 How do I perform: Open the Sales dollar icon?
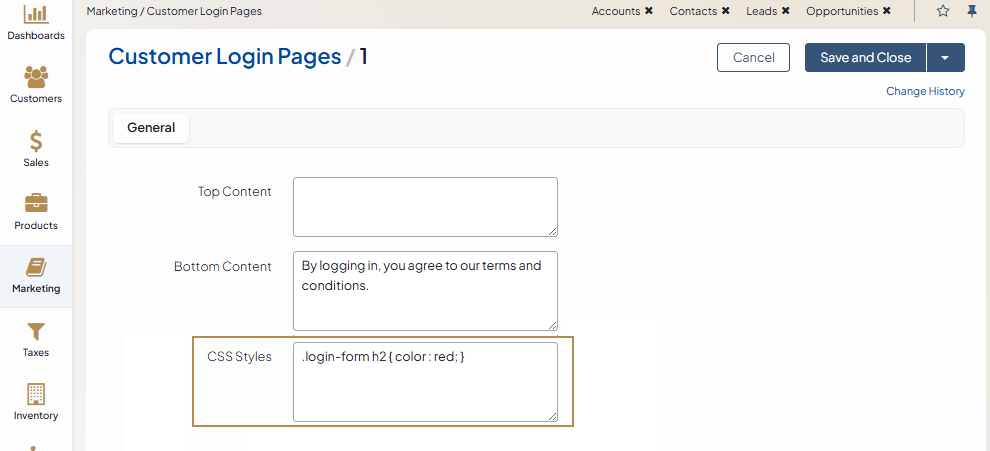tap(36, 141)
